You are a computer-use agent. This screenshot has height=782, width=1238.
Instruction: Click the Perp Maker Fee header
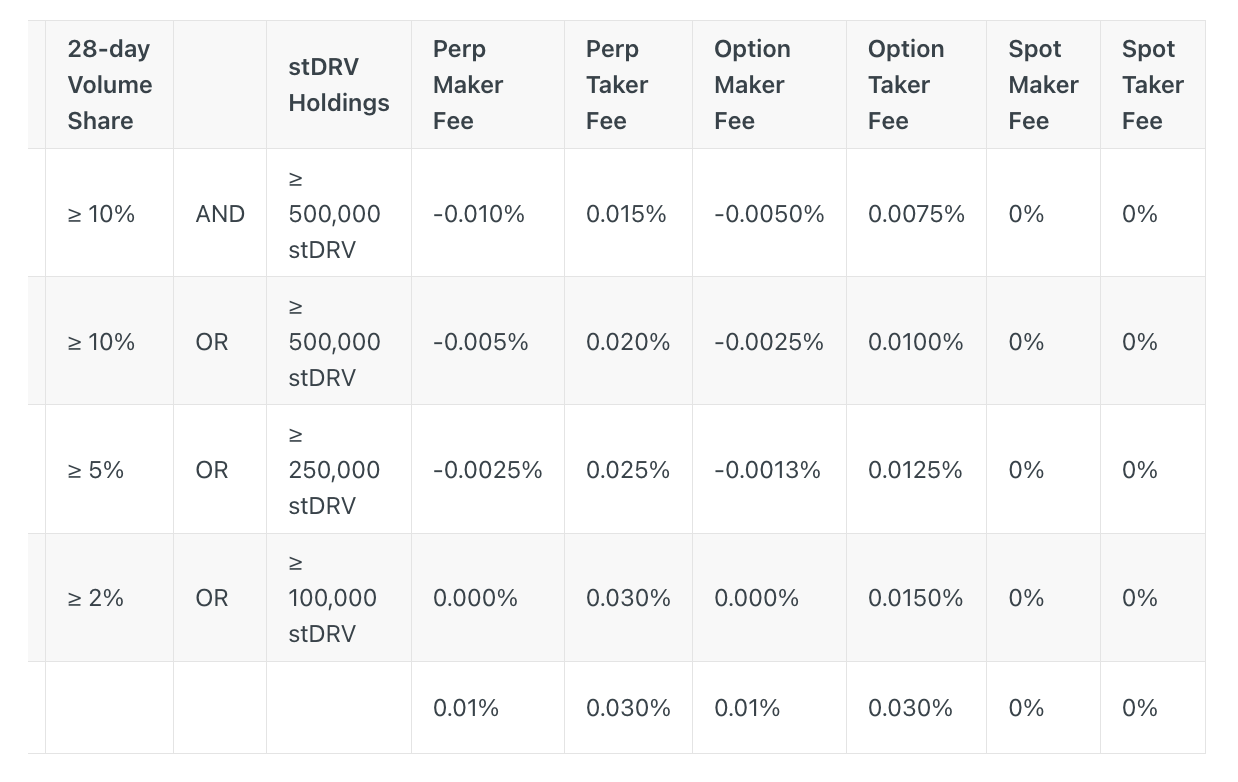tap(488, 85)
